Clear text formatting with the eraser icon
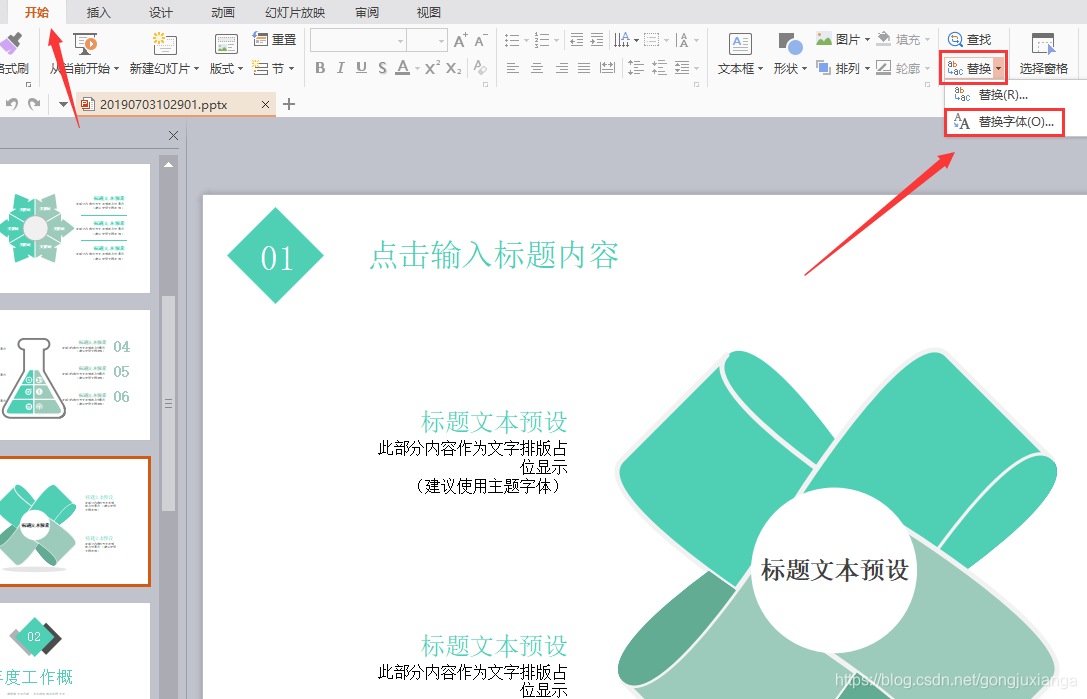 point(478,68)
